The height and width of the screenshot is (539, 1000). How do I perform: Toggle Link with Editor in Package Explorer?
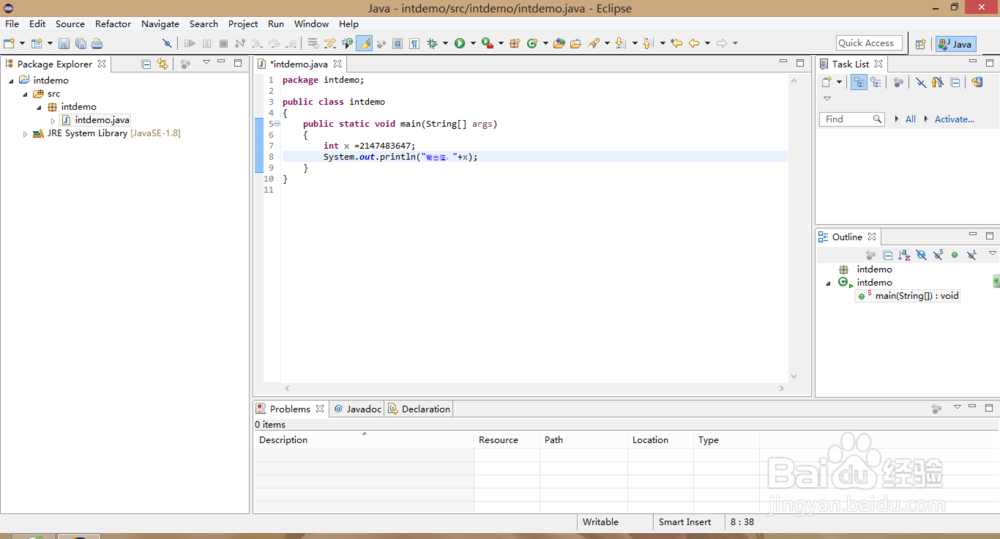[163, 64]
